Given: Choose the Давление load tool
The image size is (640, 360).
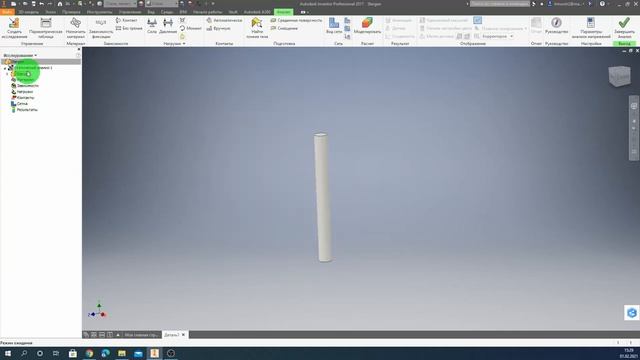Looking at the screenshot, I should coord(168,25).
